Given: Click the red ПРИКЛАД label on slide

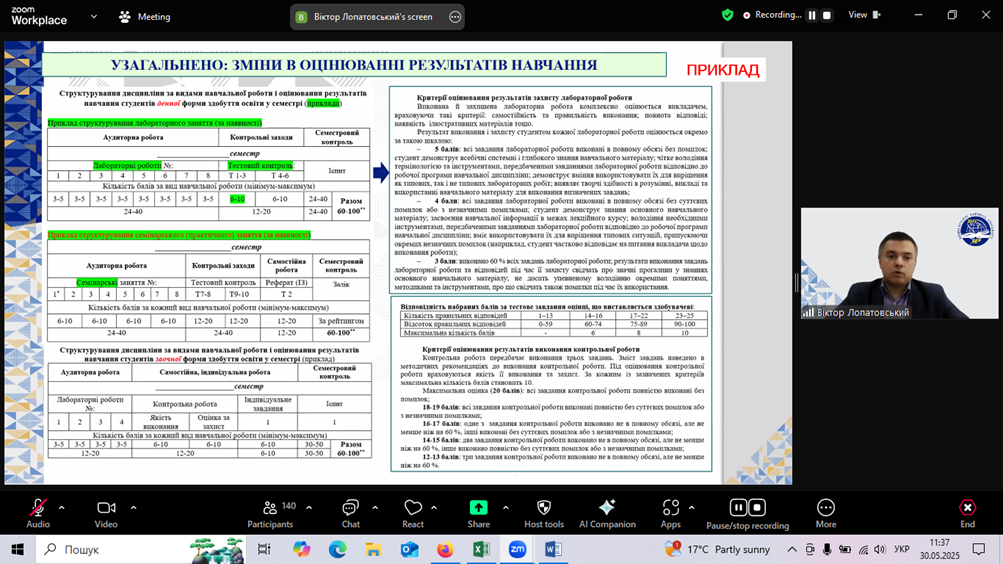Looking at the screenshot, I should [723, 70].
